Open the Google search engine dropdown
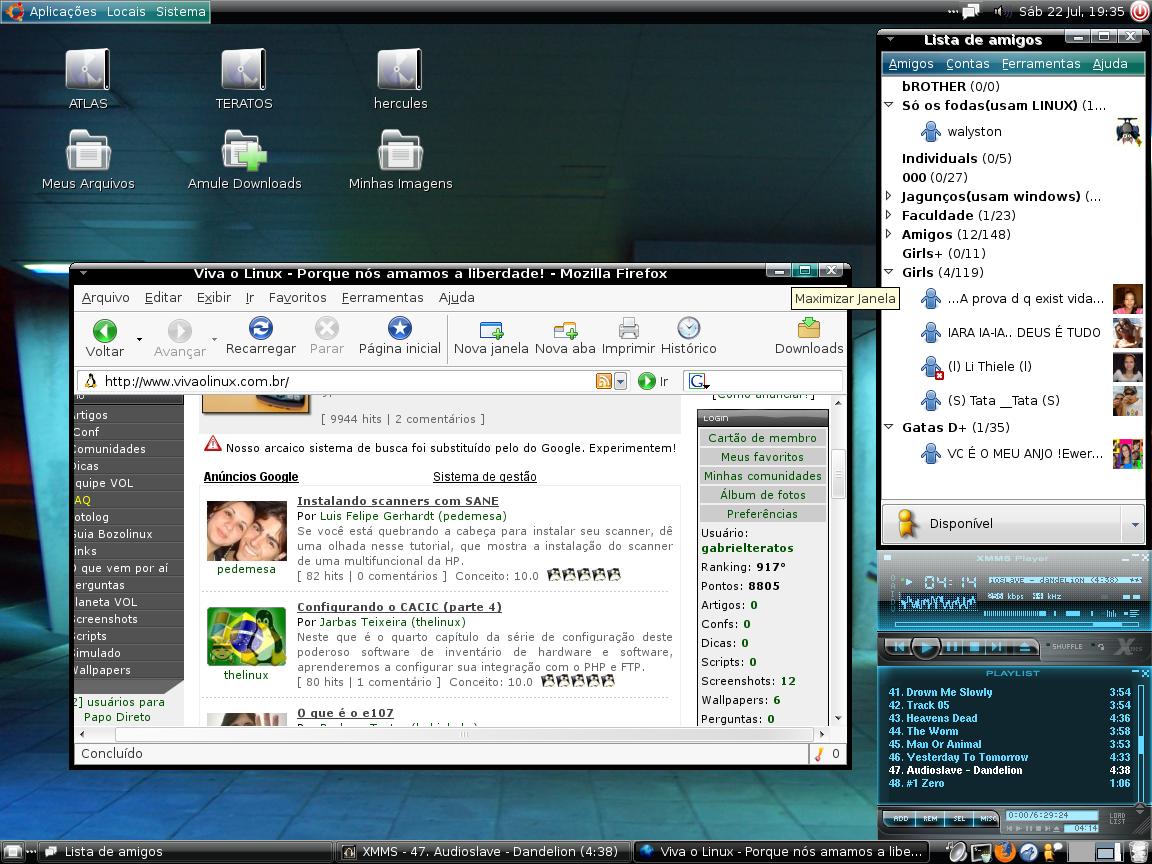This screenshot has width=1152, height=864. [697, 381]
